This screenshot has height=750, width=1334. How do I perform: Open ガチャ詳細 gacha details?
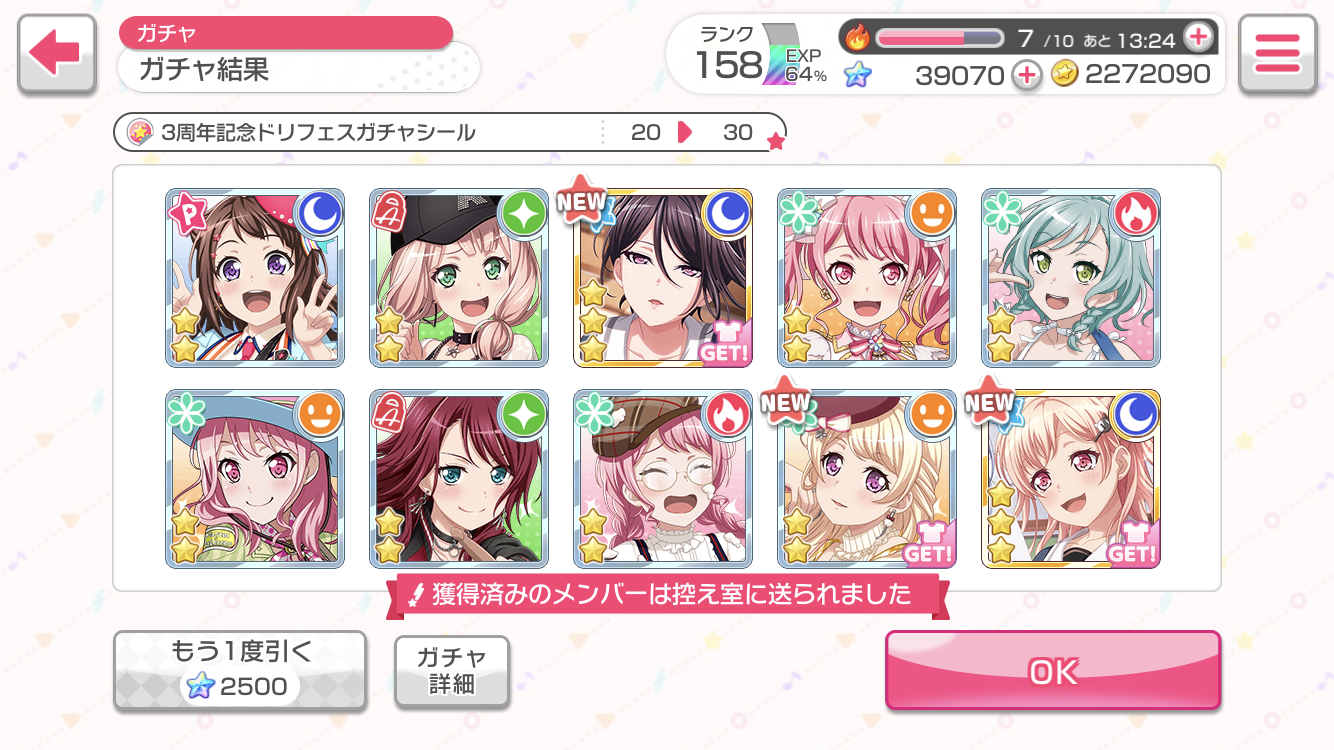click(x=452, y=671)
